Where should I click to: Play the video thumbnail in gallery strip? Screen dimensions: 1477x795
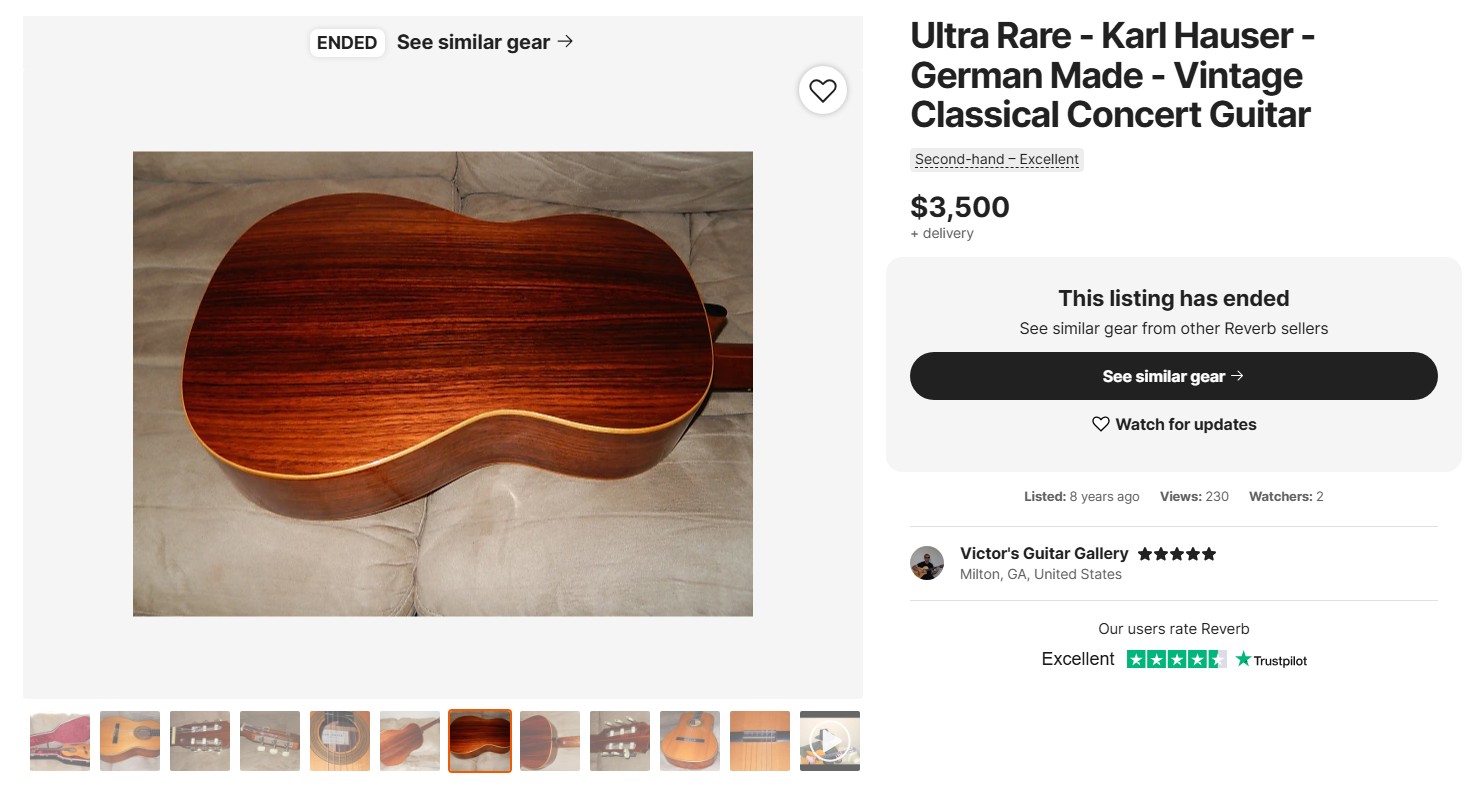tap(829, 741)
